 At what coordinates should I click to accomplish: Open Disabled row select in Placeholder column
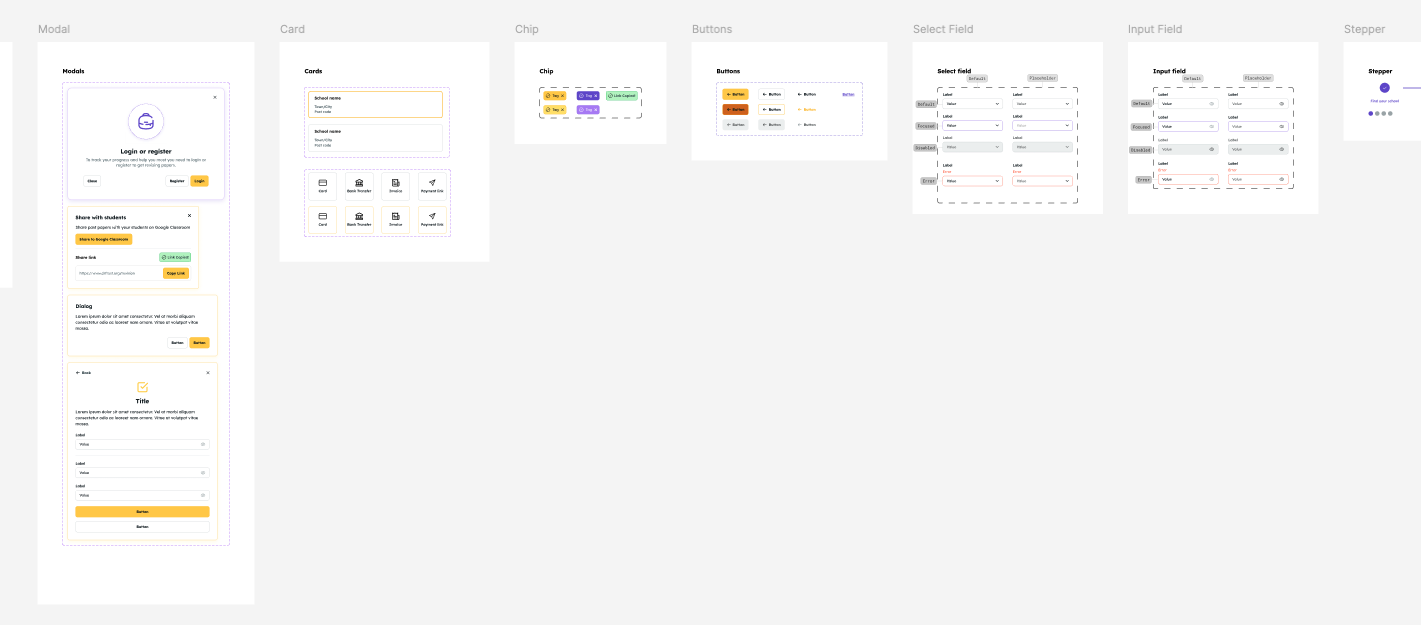click(x=1042, y=147)
